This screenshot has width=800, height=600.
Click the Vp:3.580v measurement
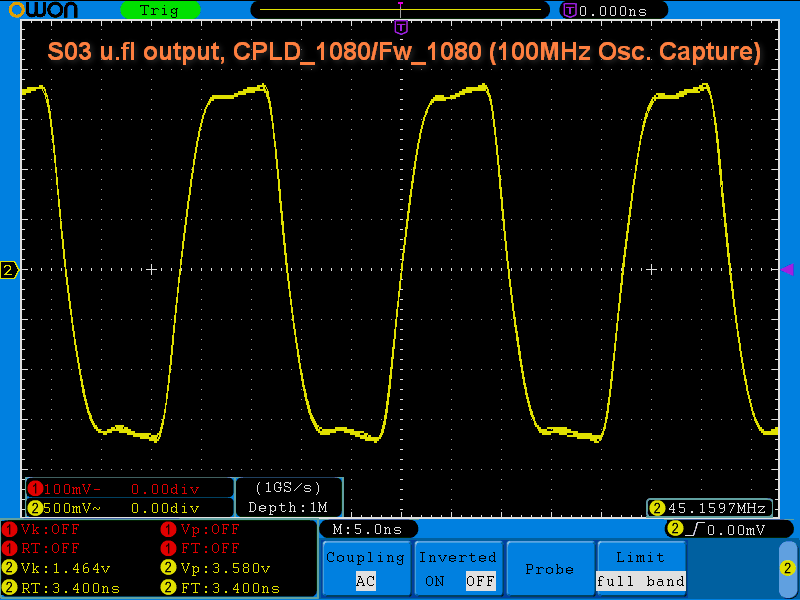pyautogui.click(x=226, y=568)
